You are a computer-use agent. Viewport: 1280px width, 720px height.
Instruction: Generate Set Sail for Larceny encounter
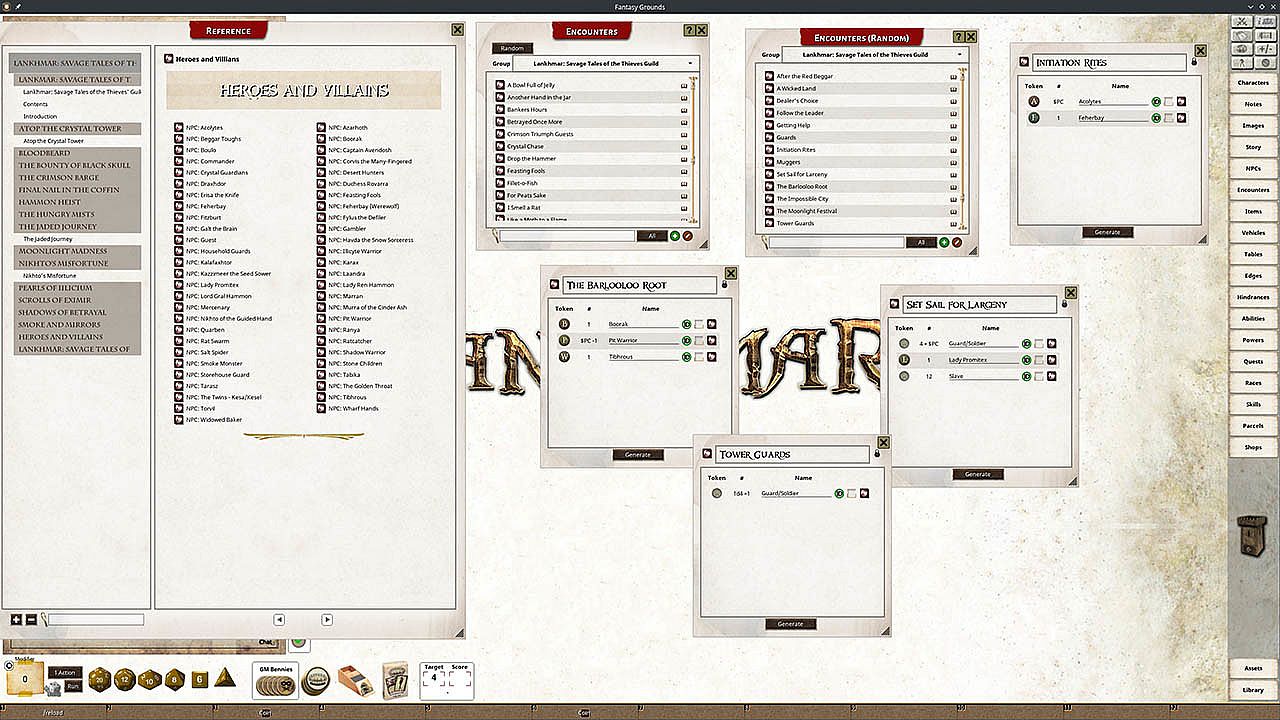pos(978,474)
